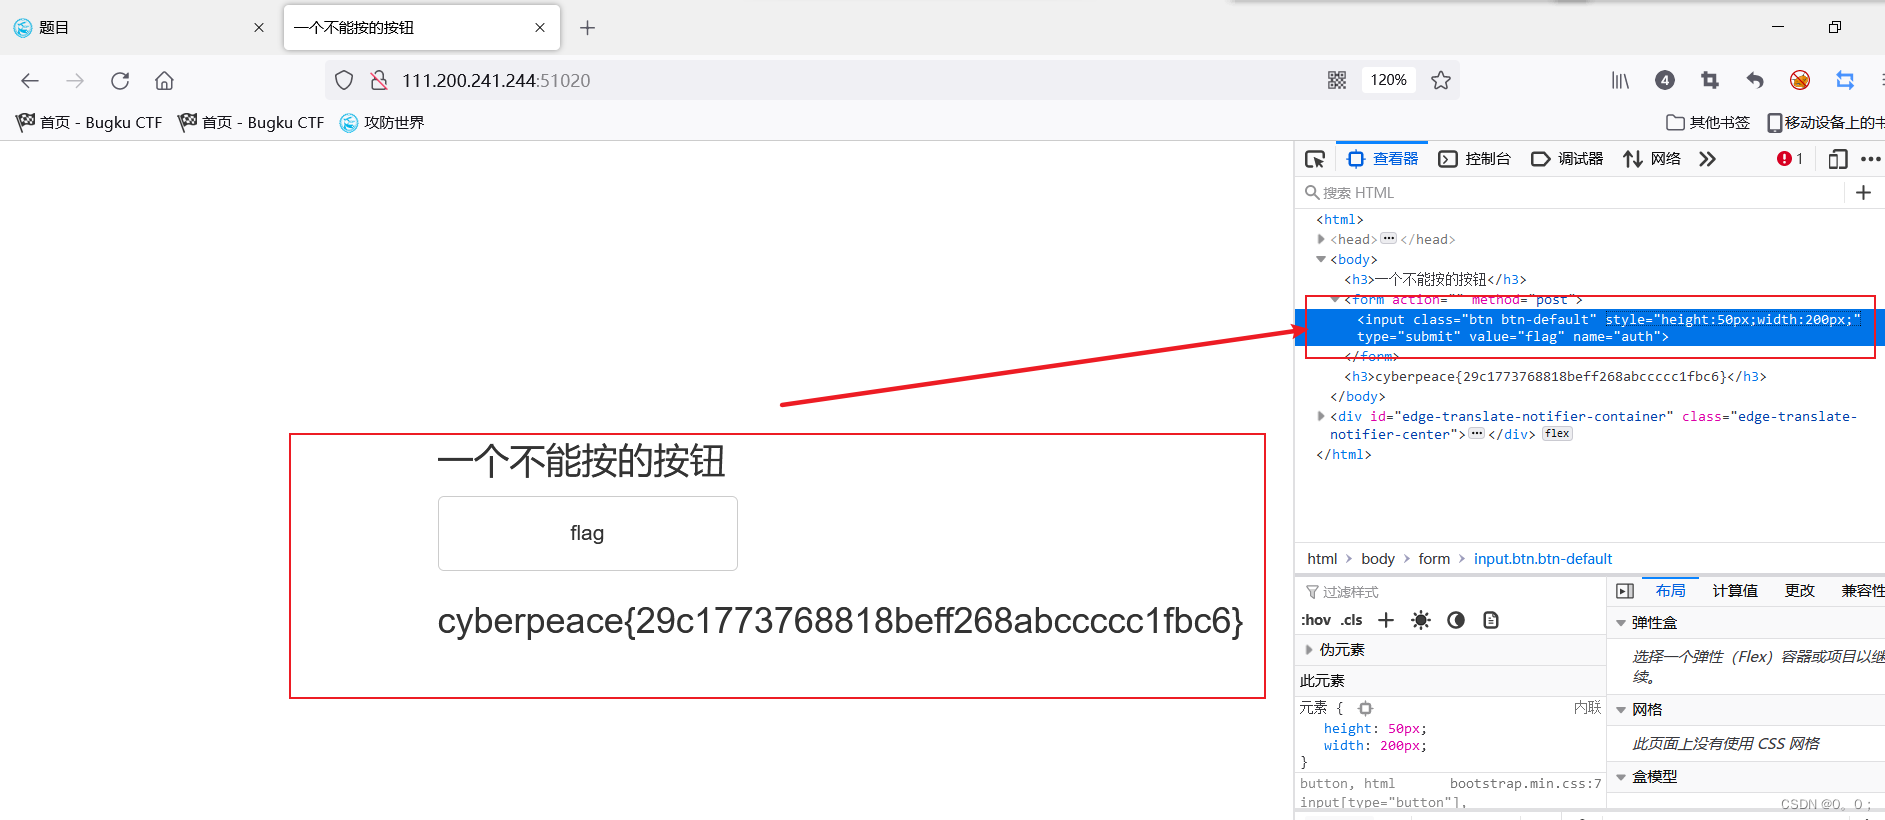Click the address bar URL 111.200.241.244:51020
Screen dimensions: 1885x820
coord(496,80)
